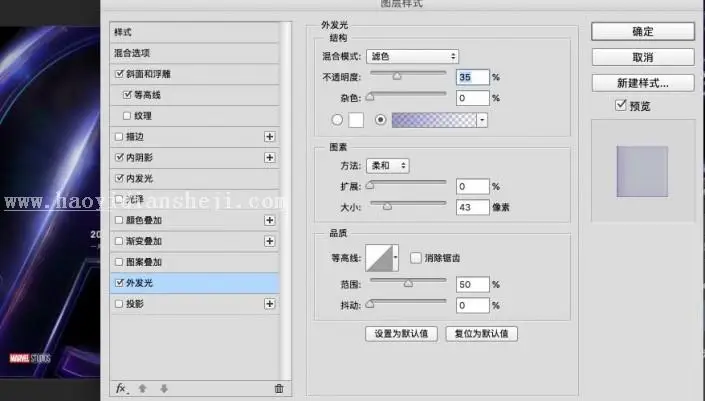Adjust the 不透明度 opacity slider
This screenshot has height=401, width=705.
pyautogui.click(x=397, y=76)
